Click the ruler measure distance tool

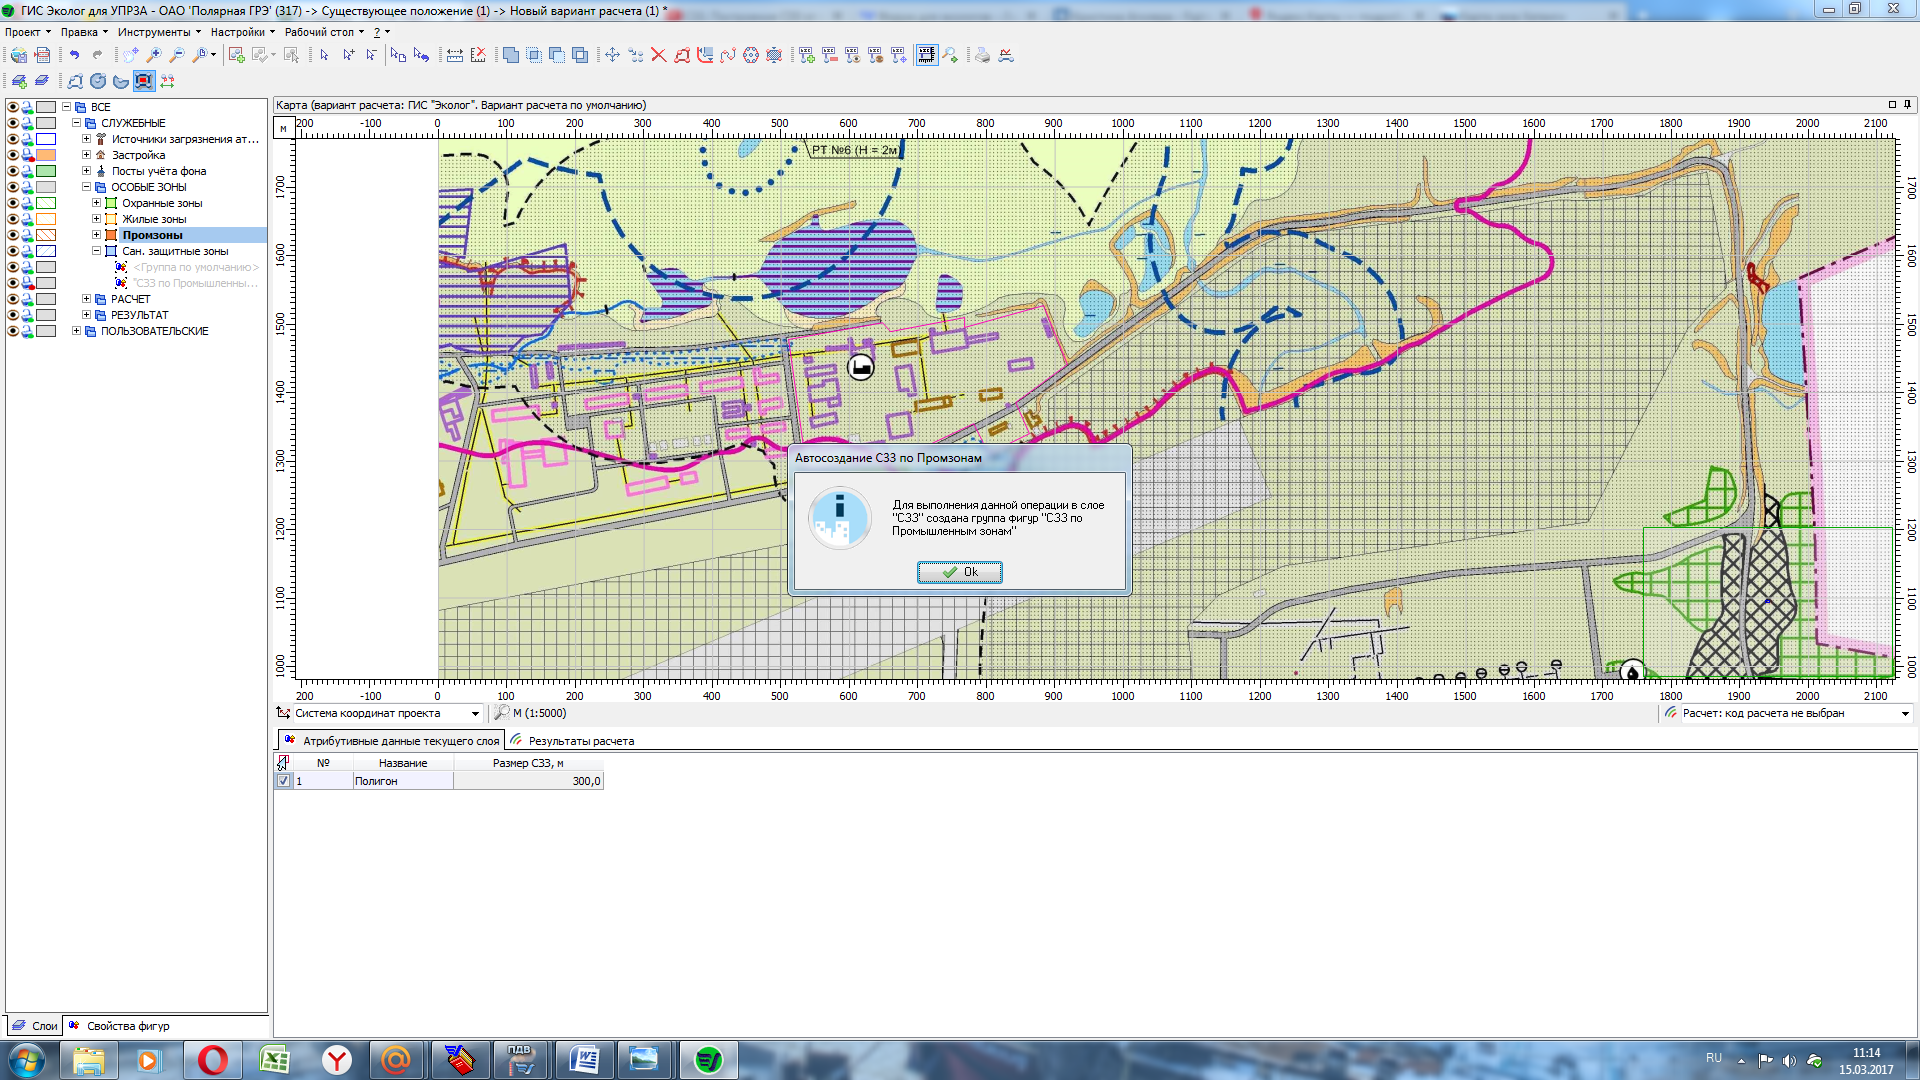click(x=455, y=56)
